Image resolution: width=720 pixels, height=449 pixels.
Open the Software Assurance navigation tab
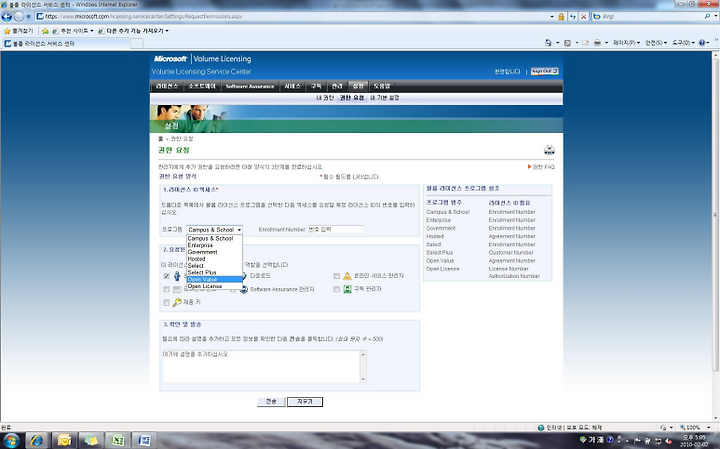[x=250, y=86]
